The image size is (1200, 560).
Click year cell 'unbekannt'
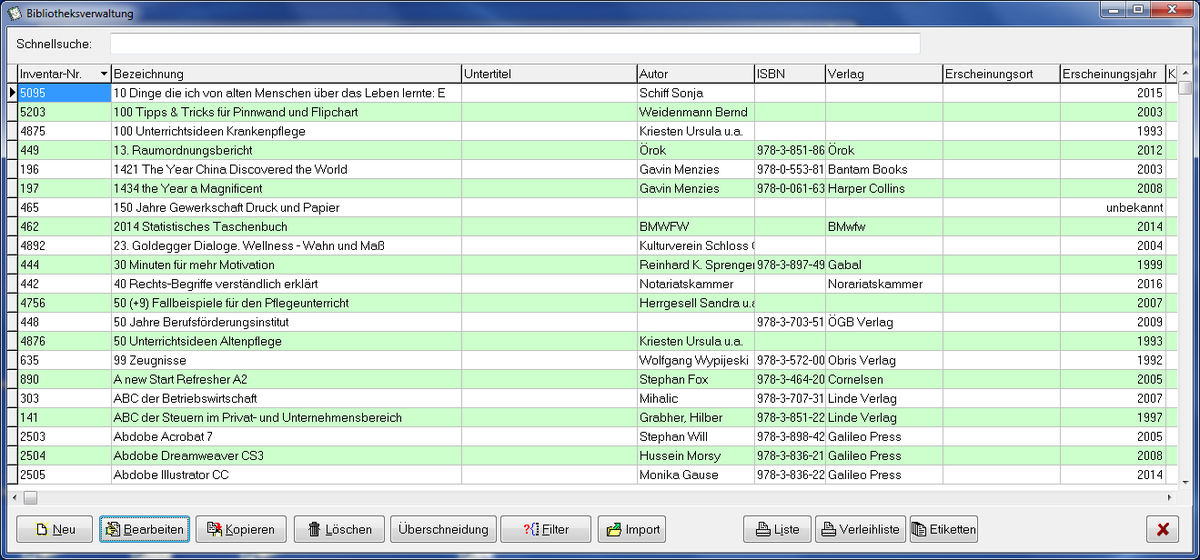tap(1113, 207)
